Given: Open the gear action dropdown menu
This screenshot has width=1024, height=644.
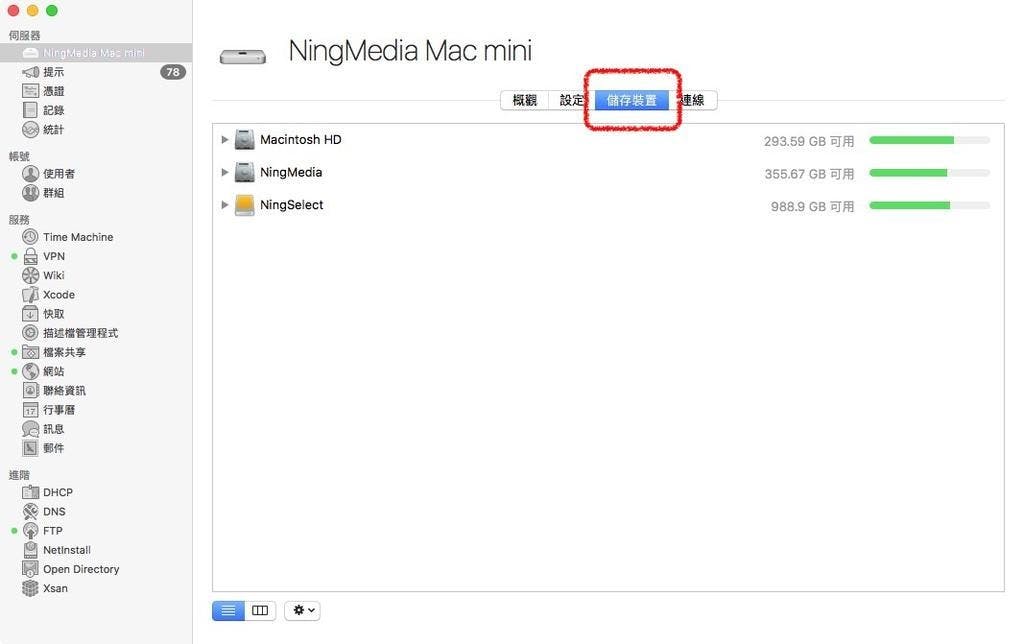Looking at the screenshot, I should tap(302, 610).
